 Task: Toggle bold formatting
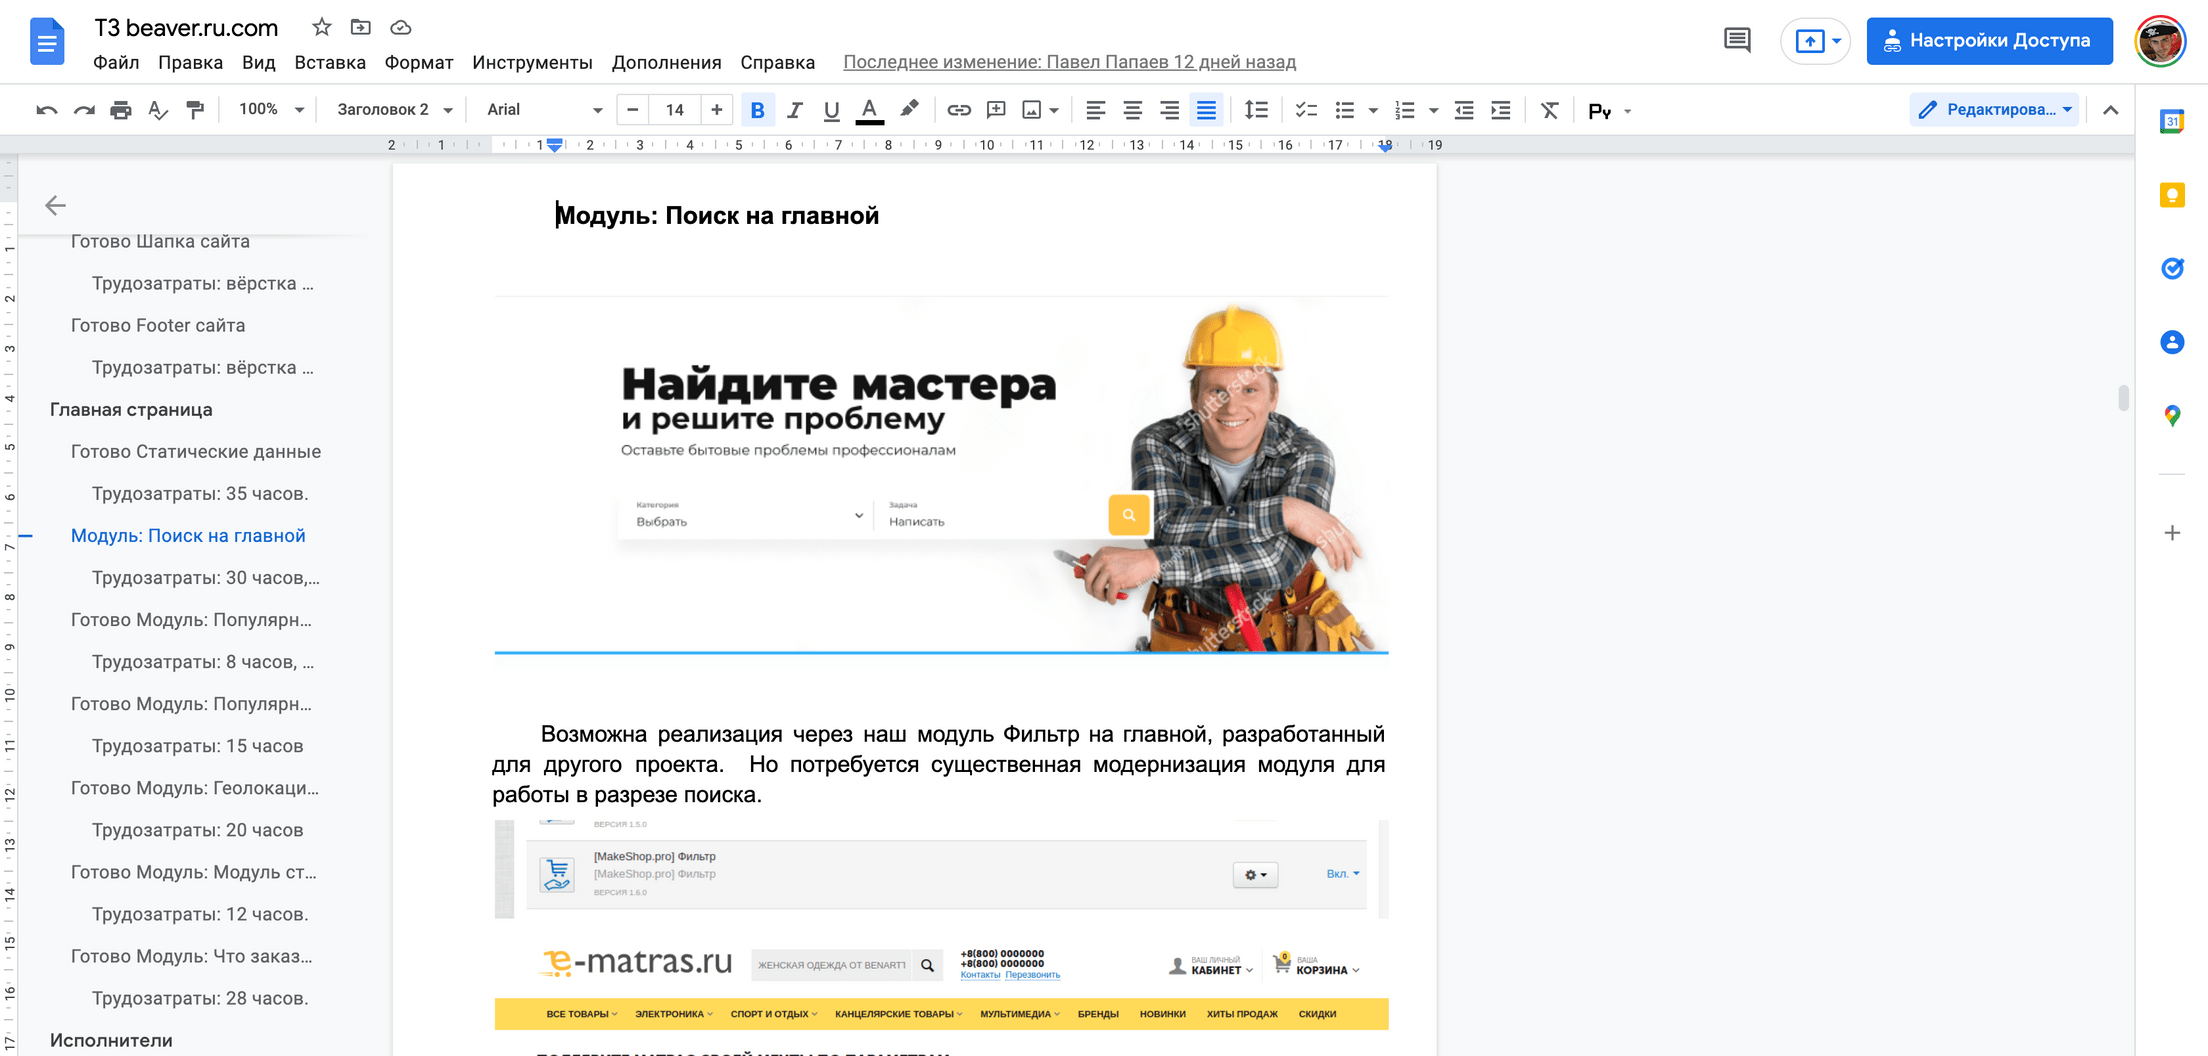[757, 110]
